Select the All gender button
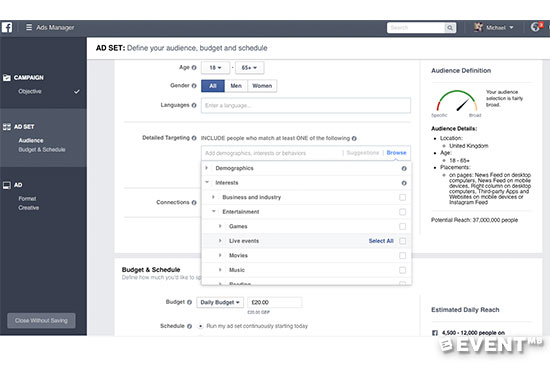Image resolution: width=550 pixels, height=365 pixels. coord(213,86)
